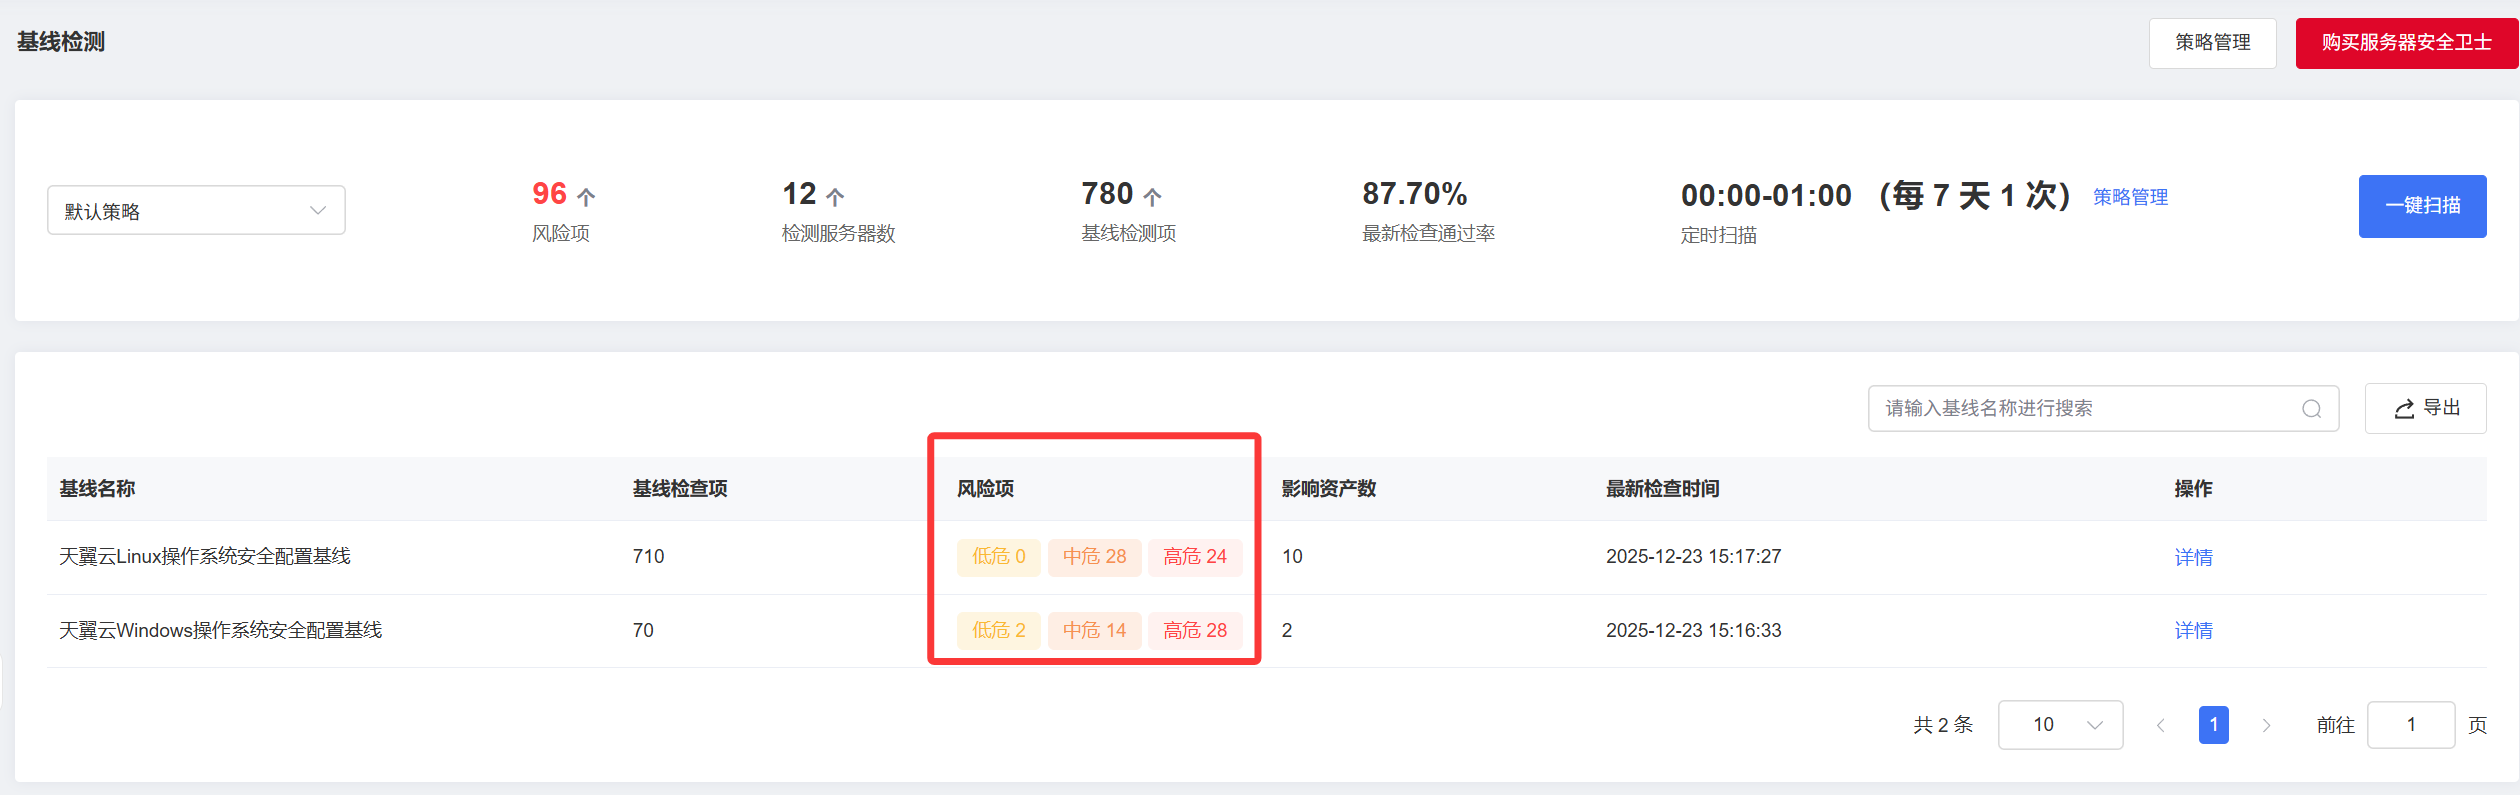
Task: Go to the next page arrow
Action: tap(2266, 725)
